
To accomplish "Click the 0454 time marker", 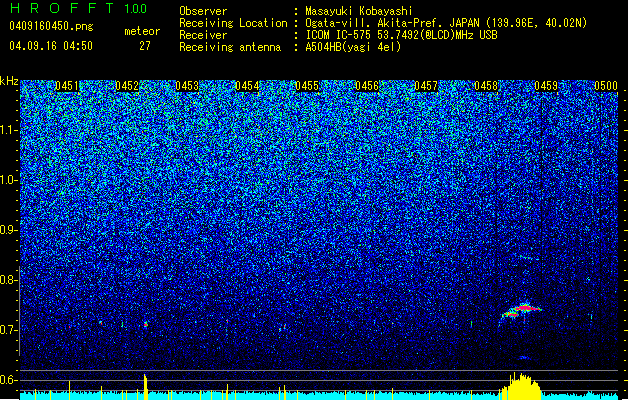I will [247, 86].
